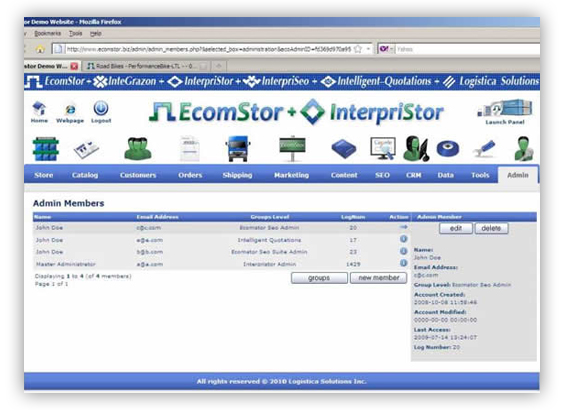Click the Shipping blue truck icon
The width and height of the screenshot is (564, 410).
click(237, 148)
